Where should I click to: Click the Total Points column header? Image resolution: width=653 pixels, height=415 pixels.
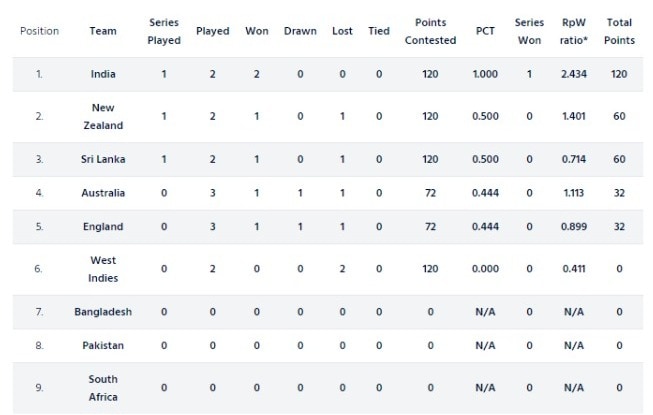[x=619, y=31]
